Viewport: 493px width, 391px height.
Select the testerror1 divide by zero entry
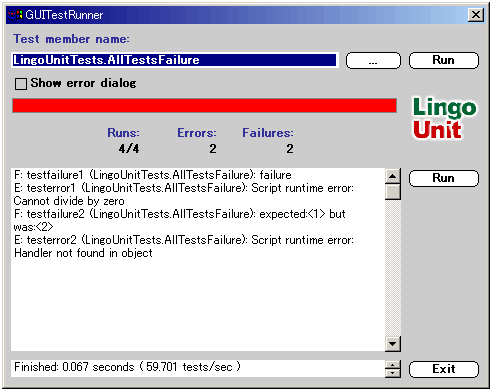pos(184,195)
